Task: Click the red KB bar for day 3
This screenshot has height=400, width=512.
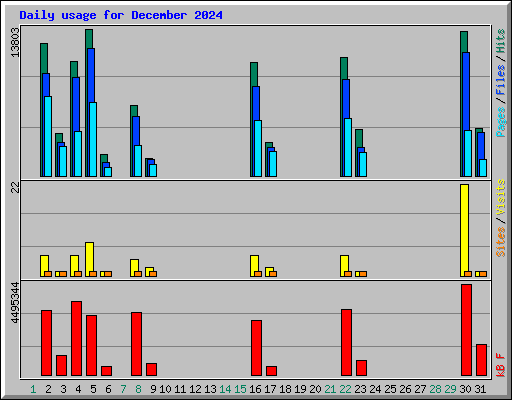Action: pos(61,366)
